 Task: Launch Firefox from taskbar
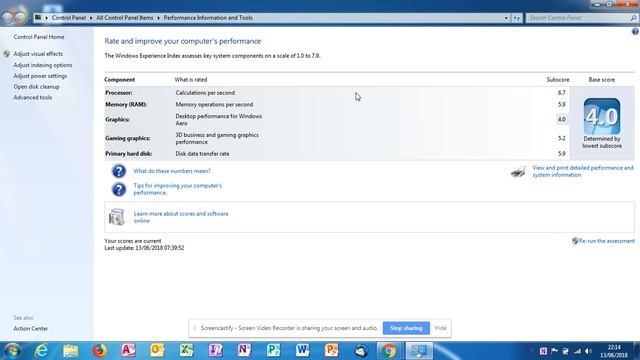point(99,351)
